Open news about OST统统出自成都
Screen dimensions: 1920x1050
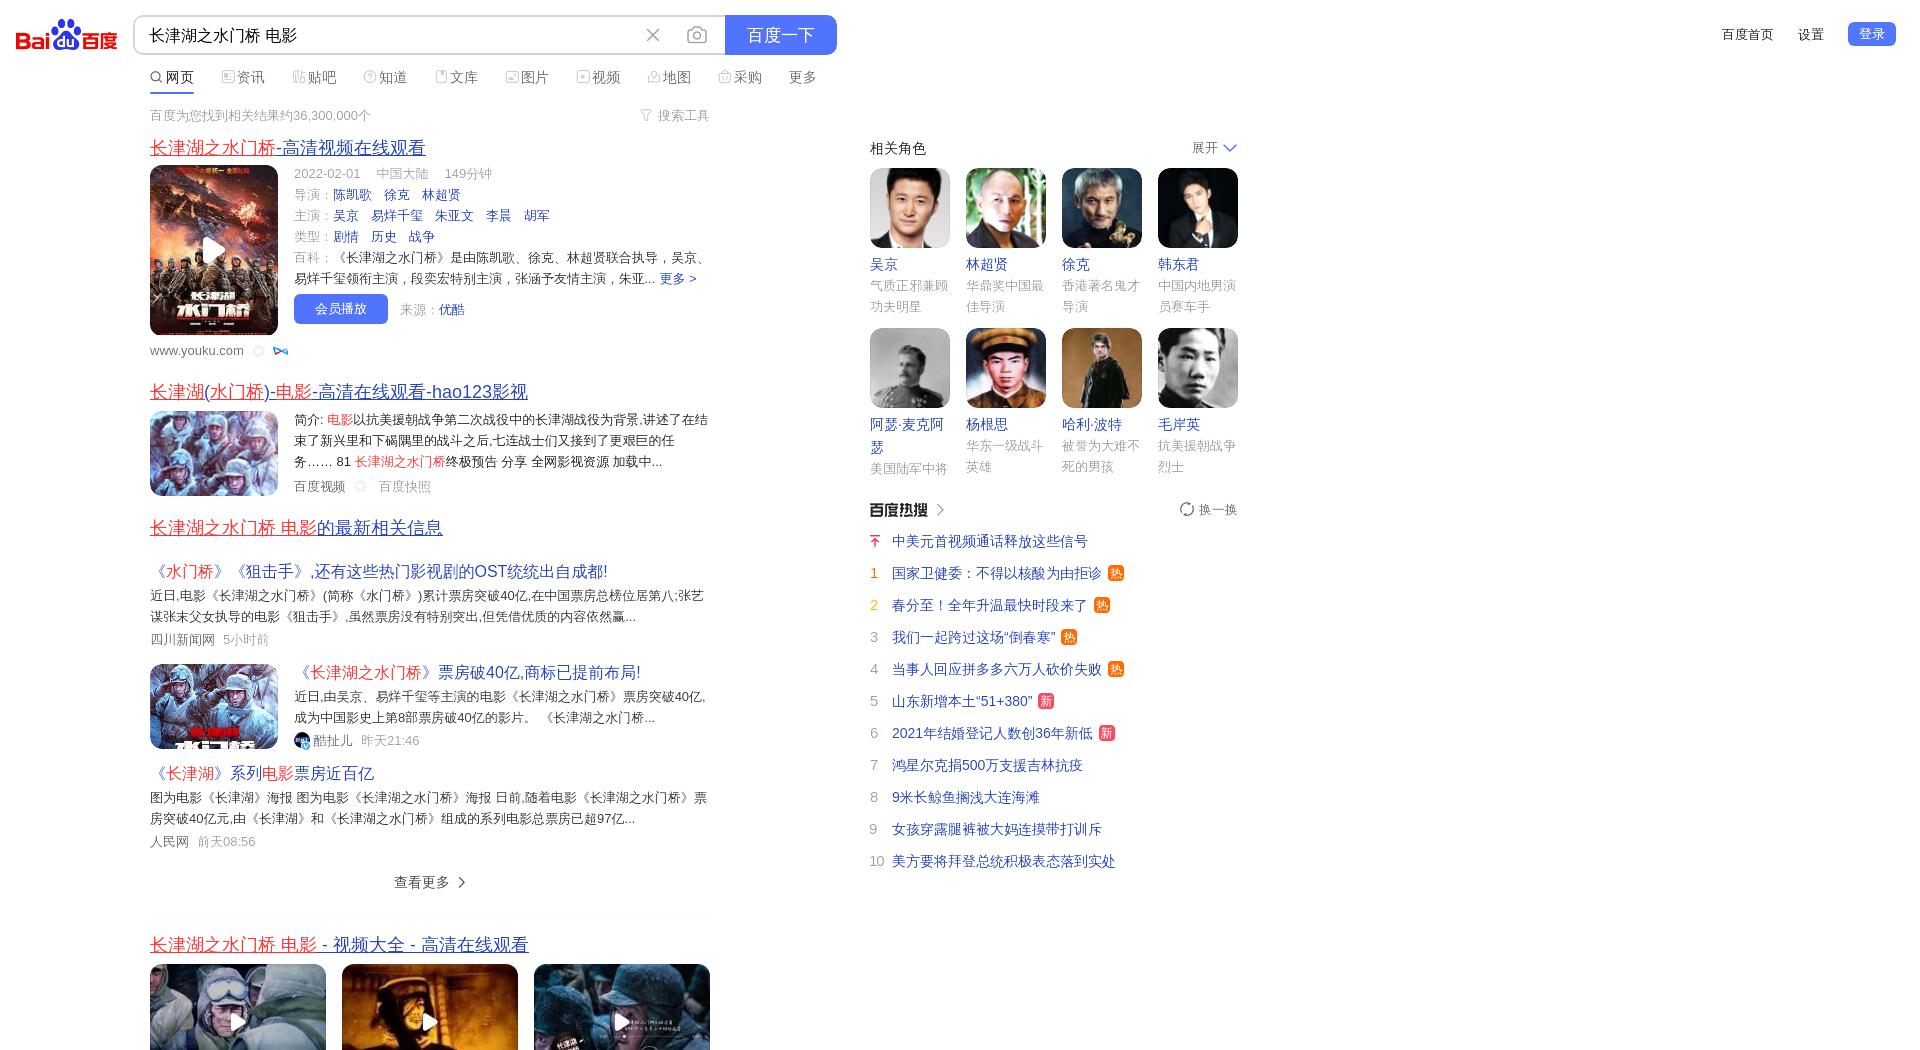[x=379, y=572]
